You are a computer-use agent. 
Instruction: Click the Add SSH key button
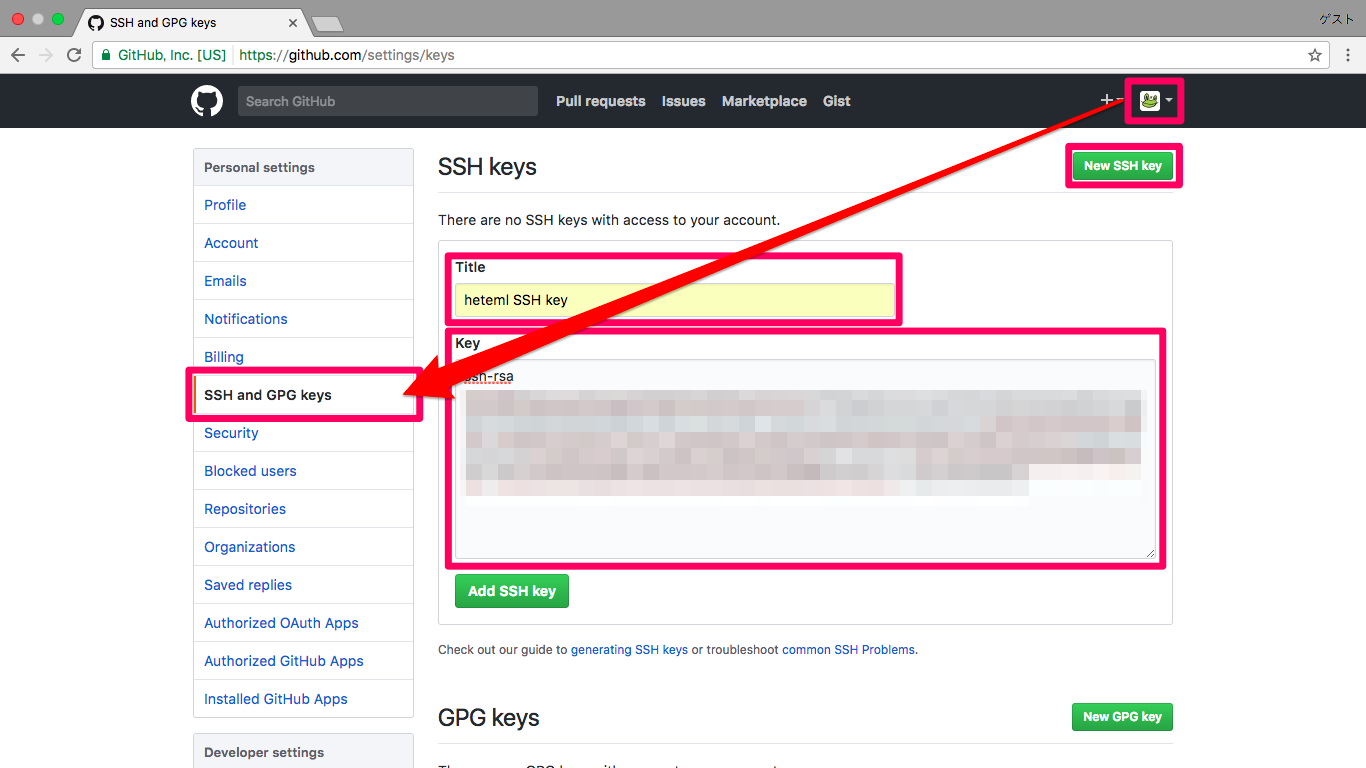click(511, 591)
